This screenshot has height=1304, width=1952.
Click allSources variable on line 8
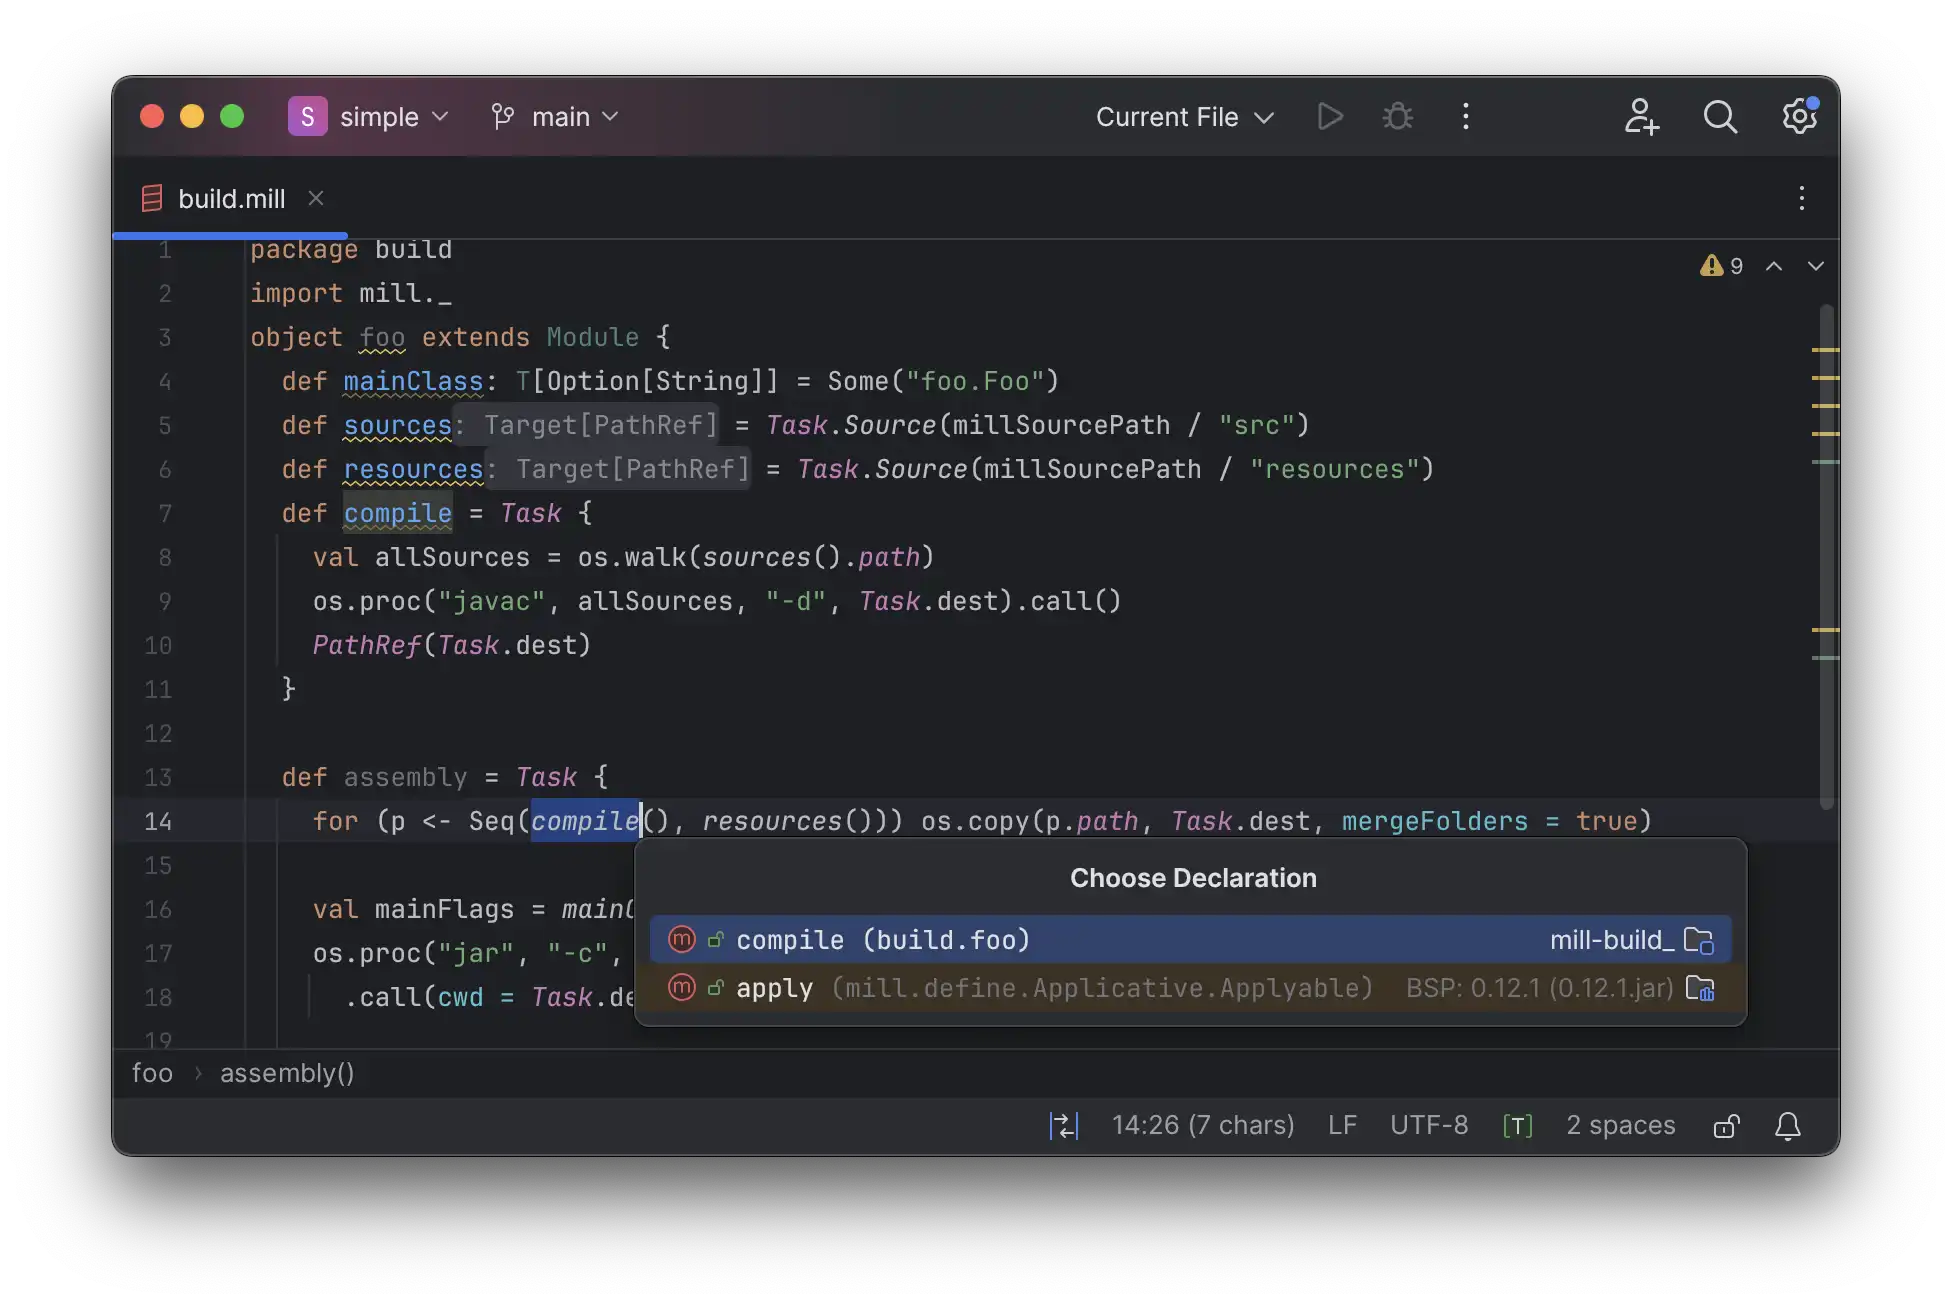click(452, 557)
